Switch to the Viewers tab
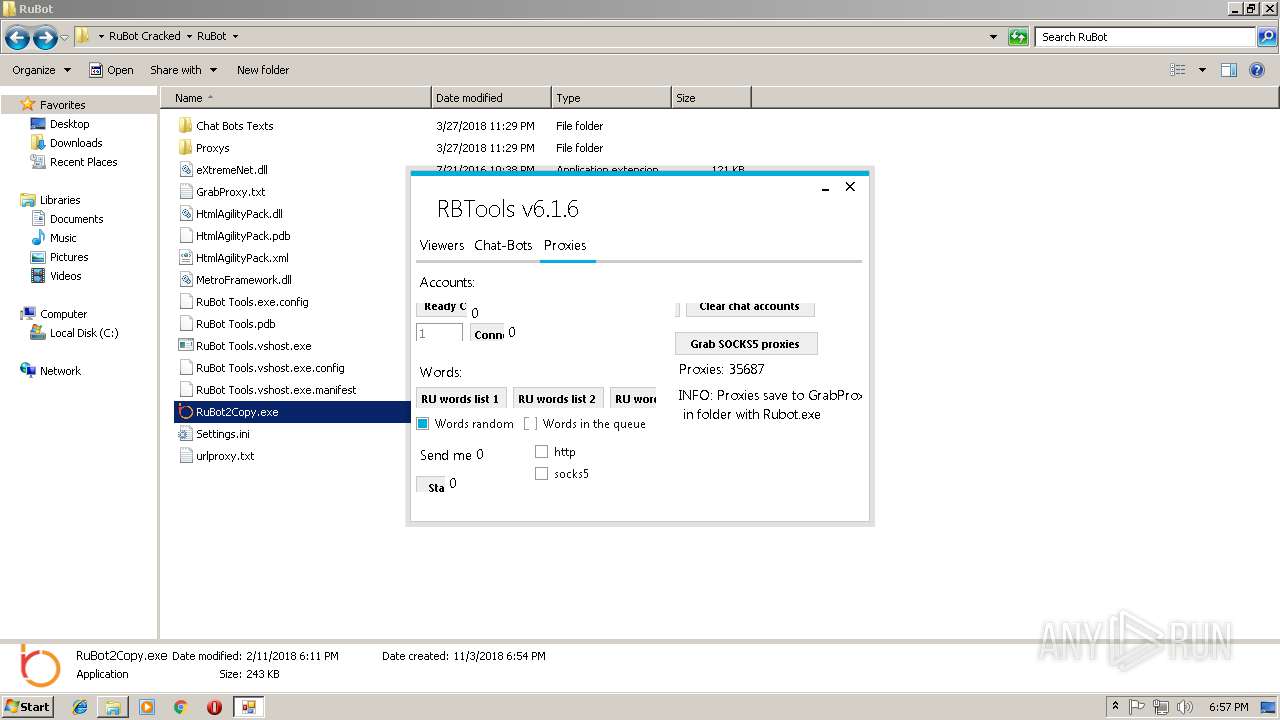Viewport: 1280px width, 720px height. pos(442,245)
